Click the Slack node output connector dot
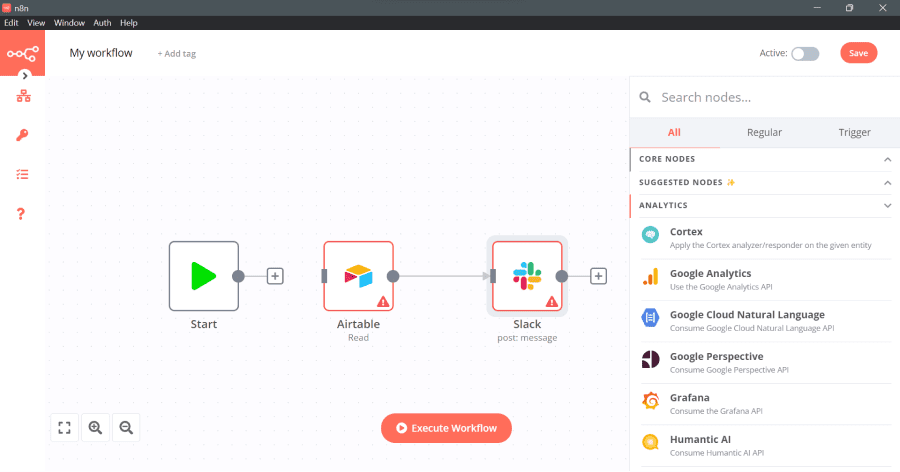 click(x=562, y=276)
